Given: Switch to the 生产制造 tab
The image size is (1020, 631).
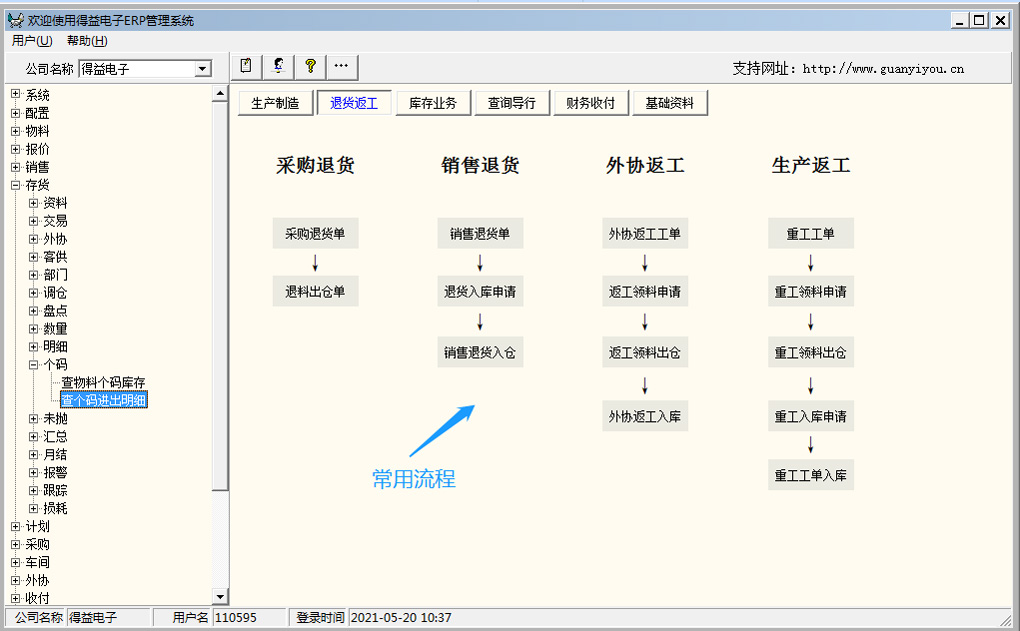Looking at the screenshot, I should (x=275, y=103).
